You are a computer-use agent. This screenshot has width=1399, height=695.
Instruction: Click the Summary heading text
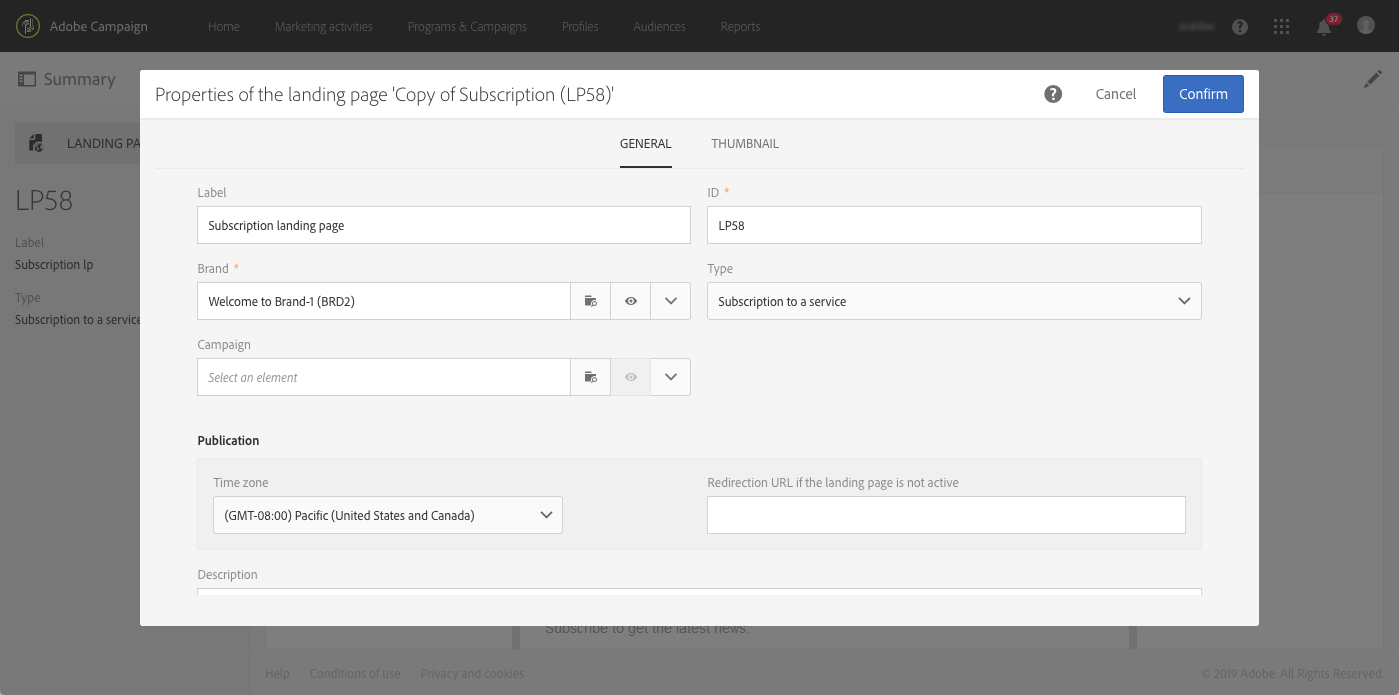coord(79,79)
